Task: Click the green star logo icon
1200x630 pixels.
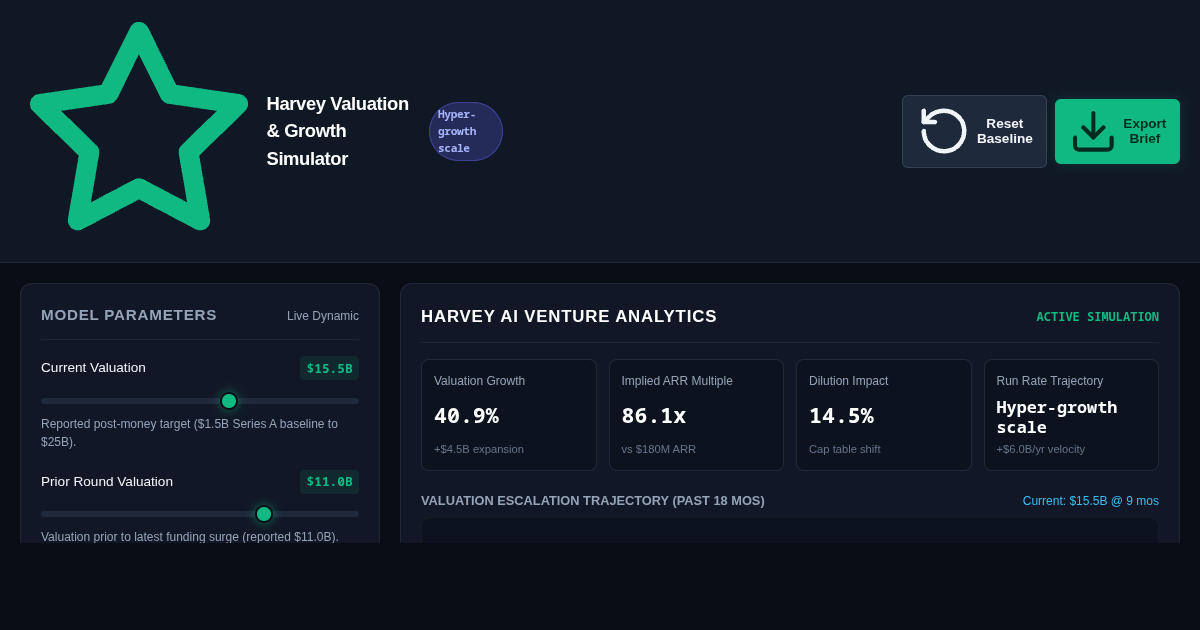Action: (x=139, y=127)
